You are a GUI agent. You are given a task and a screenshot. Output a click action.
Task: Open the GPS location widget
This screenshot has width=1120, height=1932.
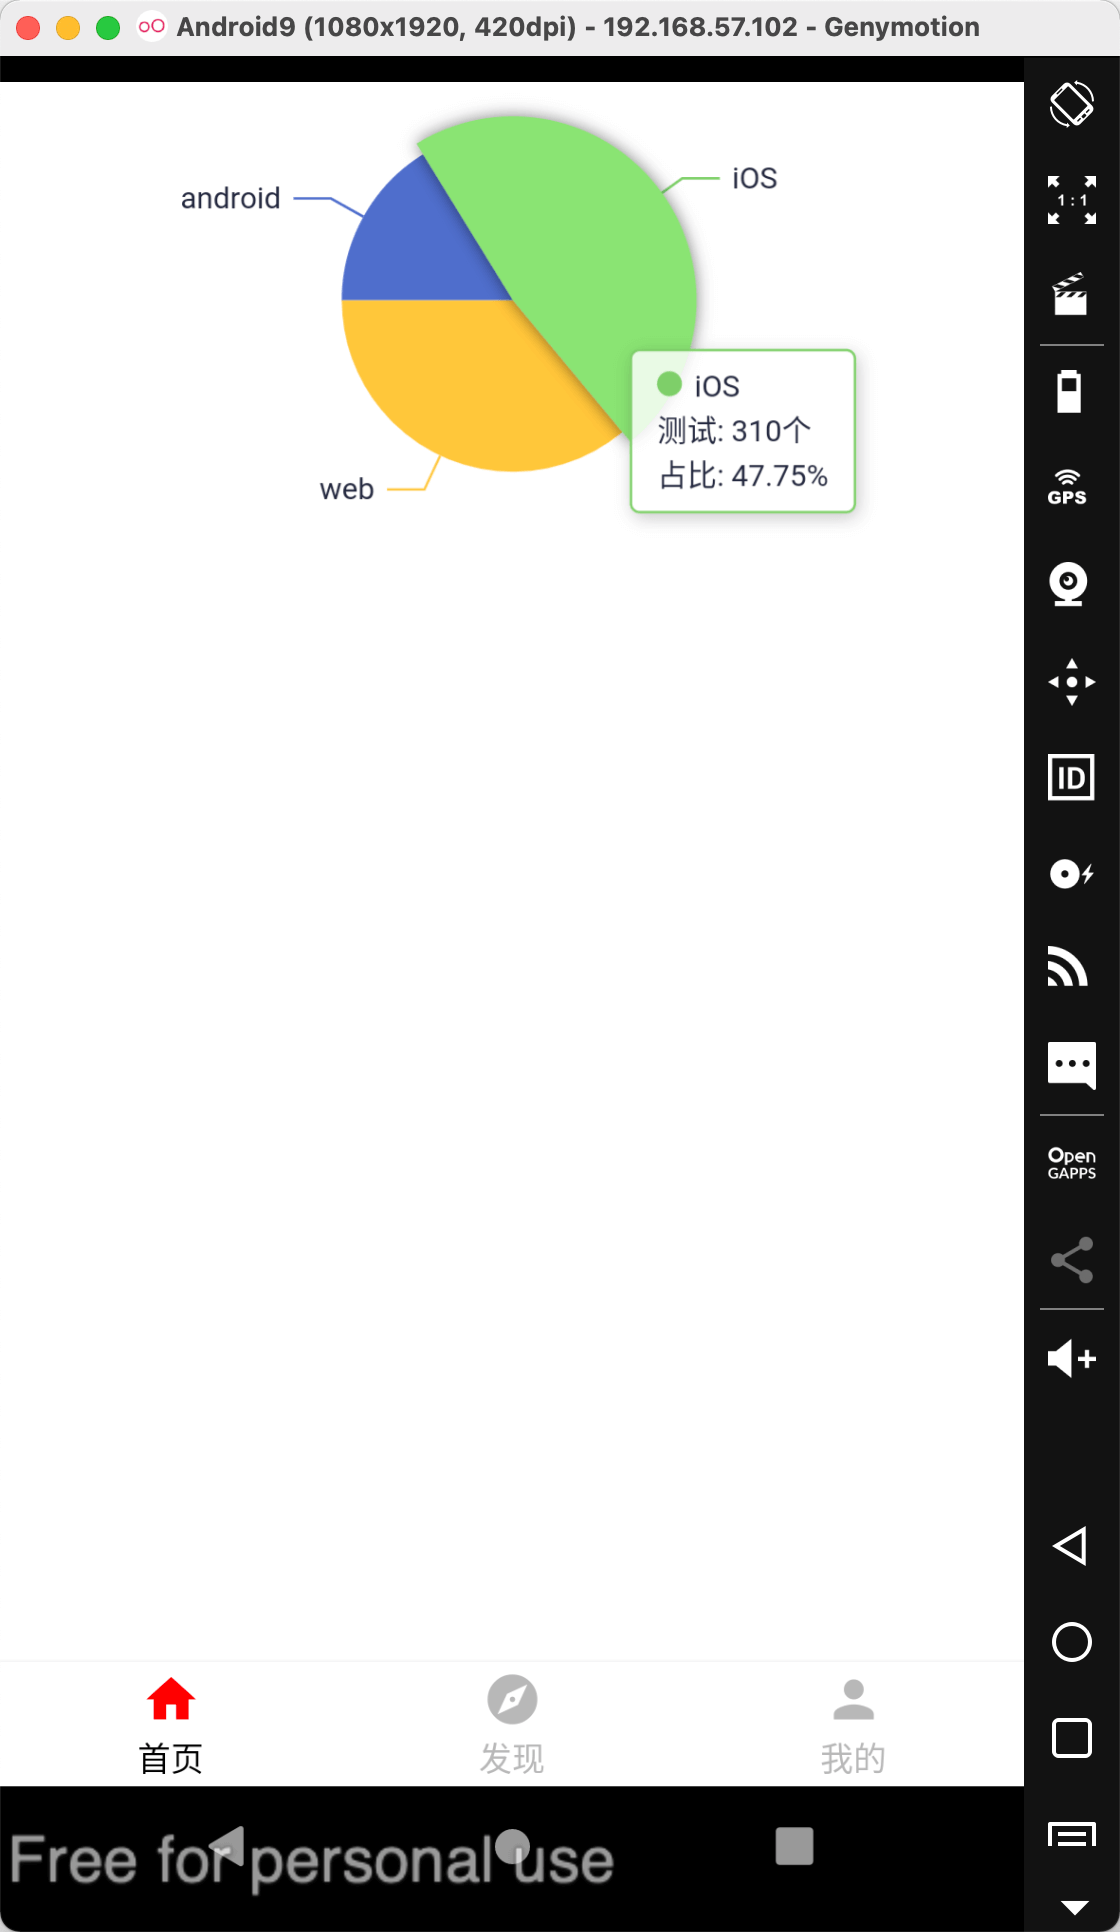tap(1068, 487)
